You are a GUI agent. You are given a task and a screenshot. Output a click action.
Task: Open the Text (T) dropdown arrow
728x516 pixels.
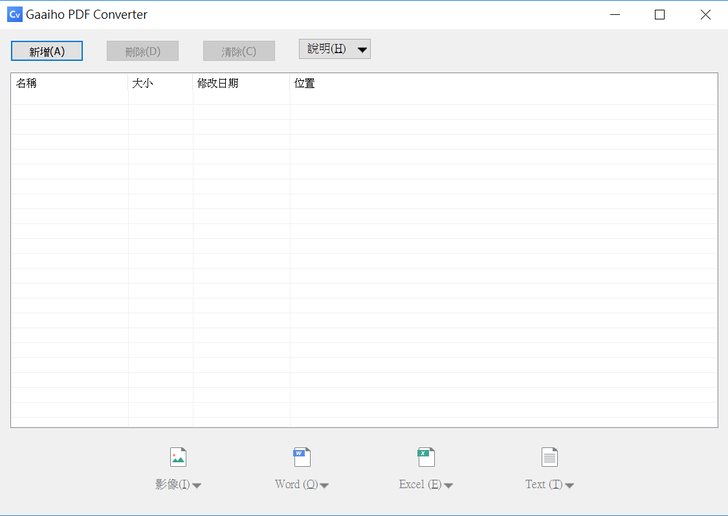[569, 486]
